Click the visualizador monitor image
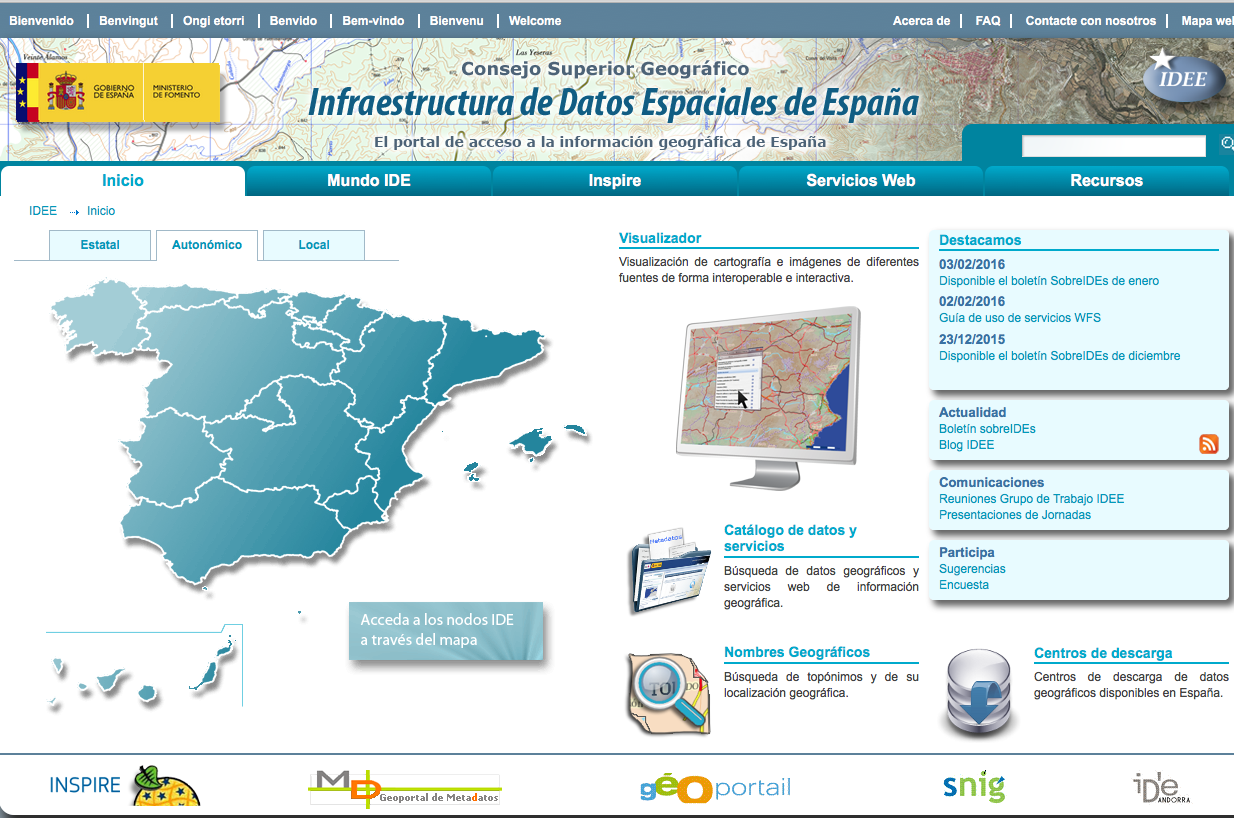Screen dimensions: 1234x818 click(x=767, y=395)
